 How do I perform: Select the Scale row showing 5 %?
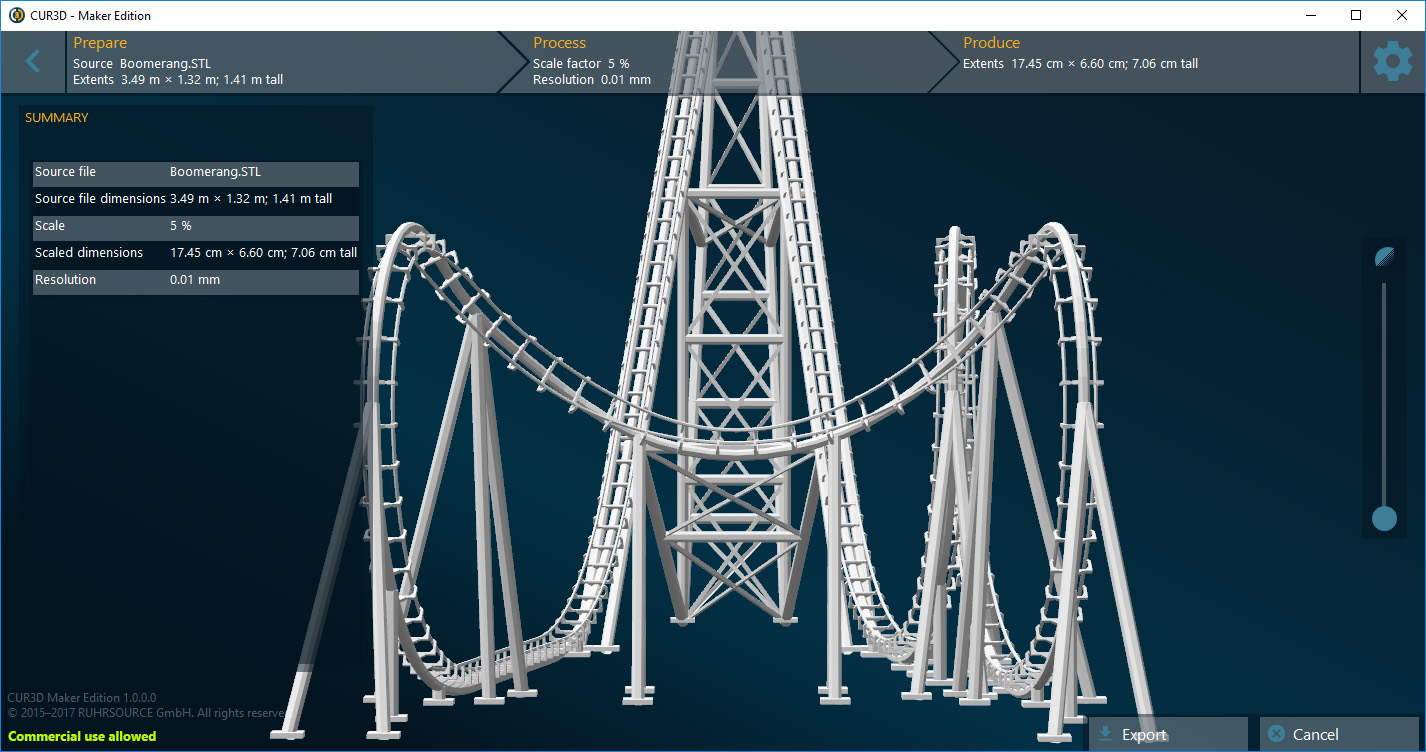click(195, 225)
